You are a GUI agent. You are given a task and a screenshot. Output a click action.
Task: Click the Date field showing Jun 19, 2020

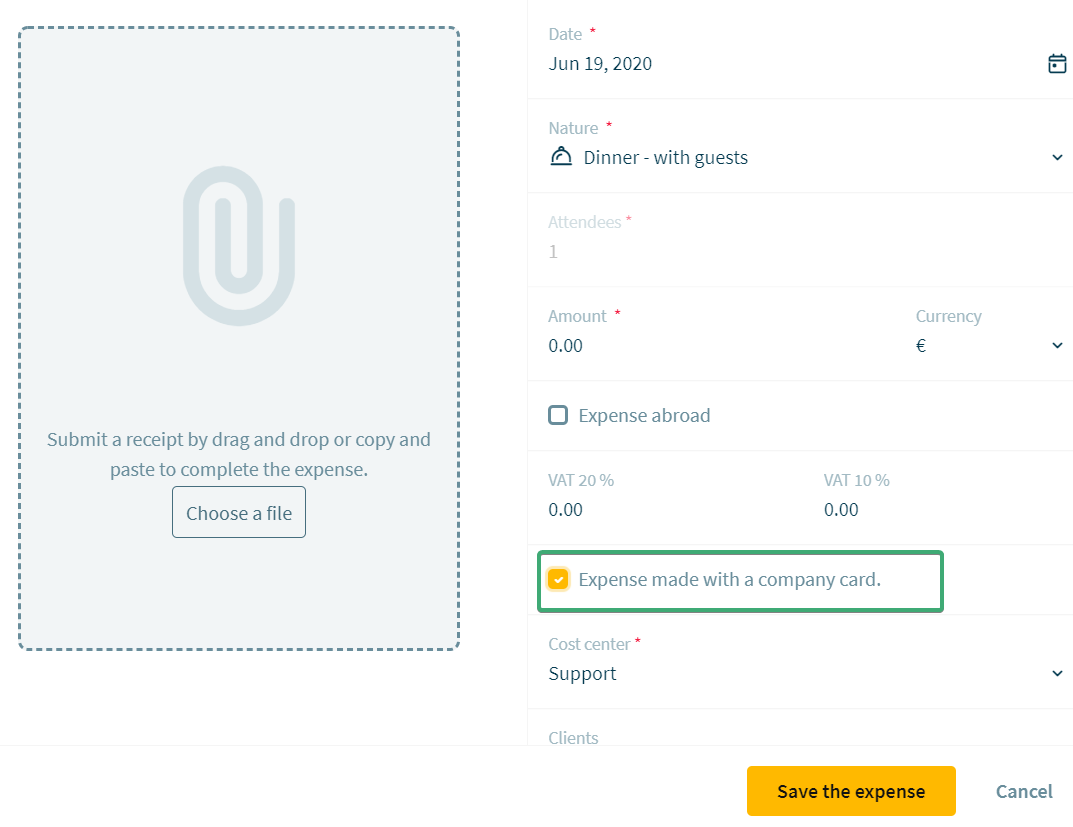[794, 64]
